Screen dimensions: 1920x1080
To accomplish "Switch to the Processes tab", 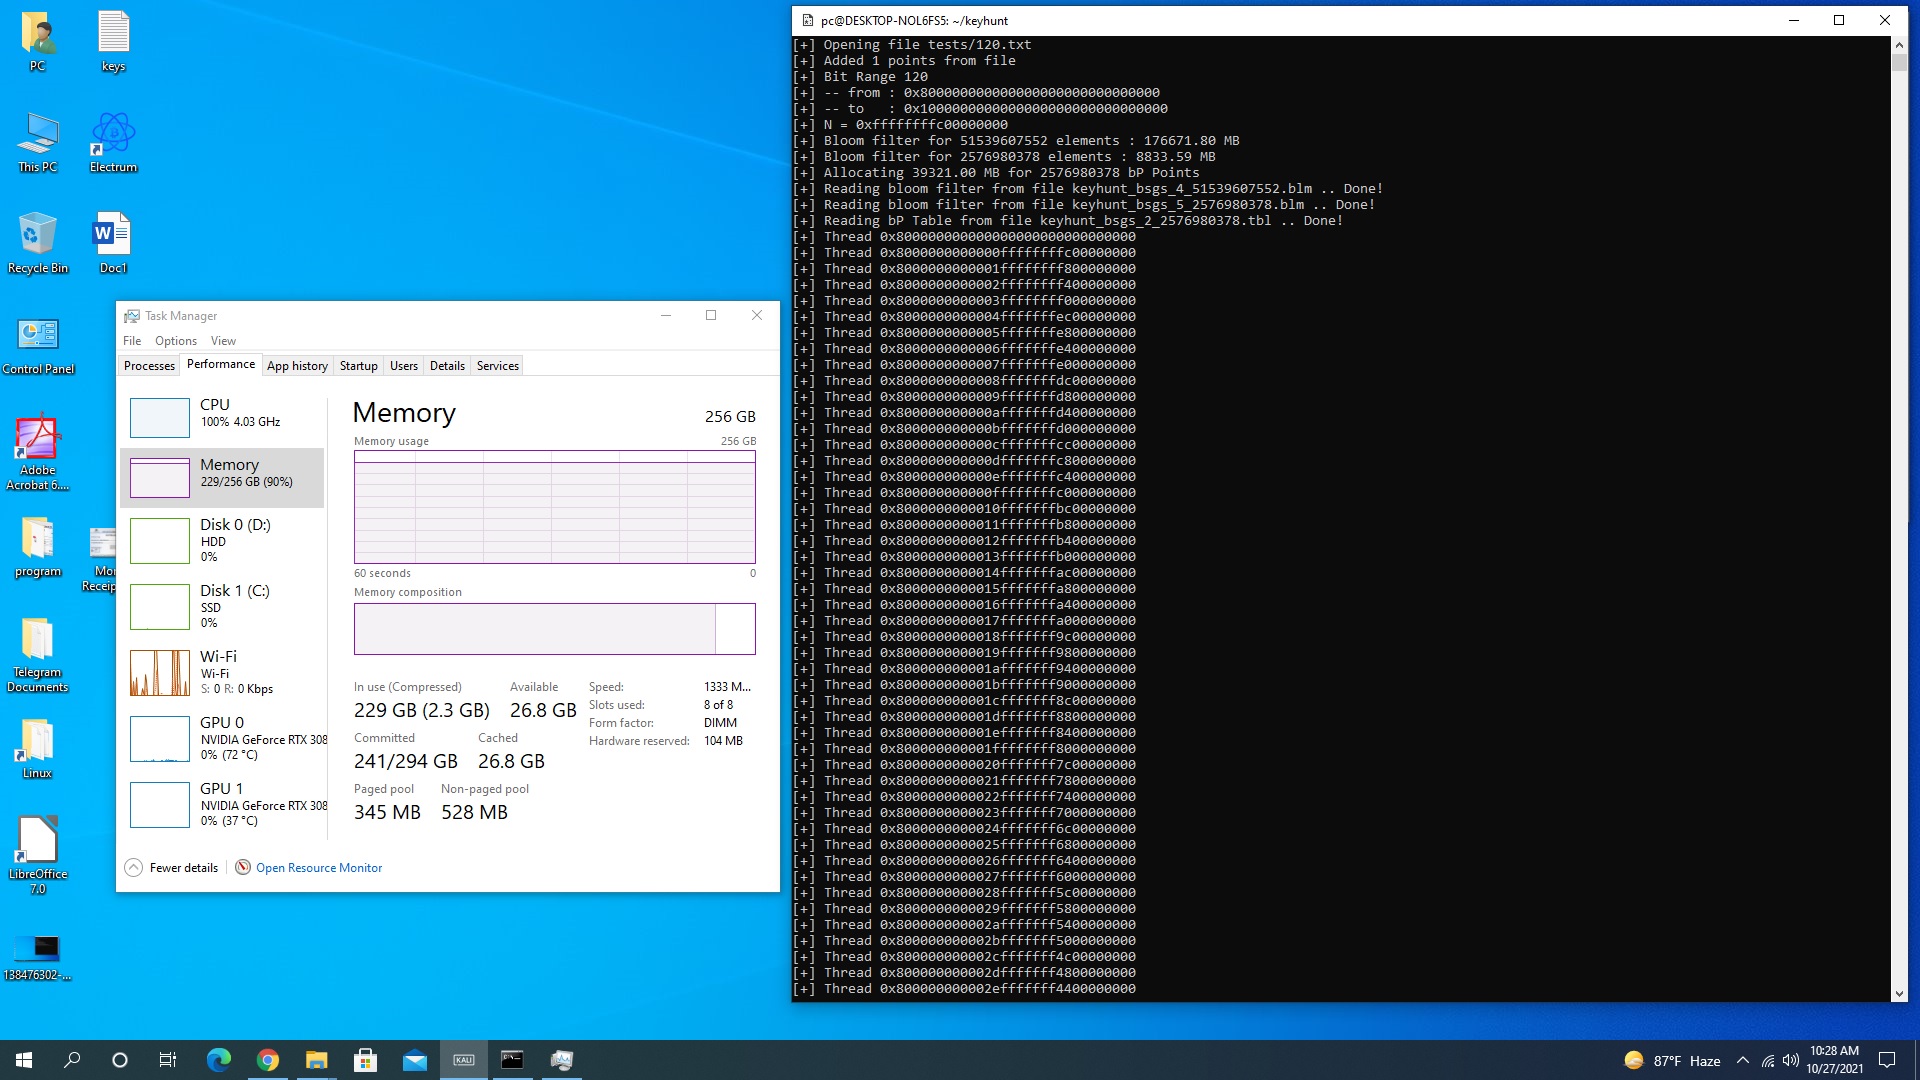I will point(149,366).
